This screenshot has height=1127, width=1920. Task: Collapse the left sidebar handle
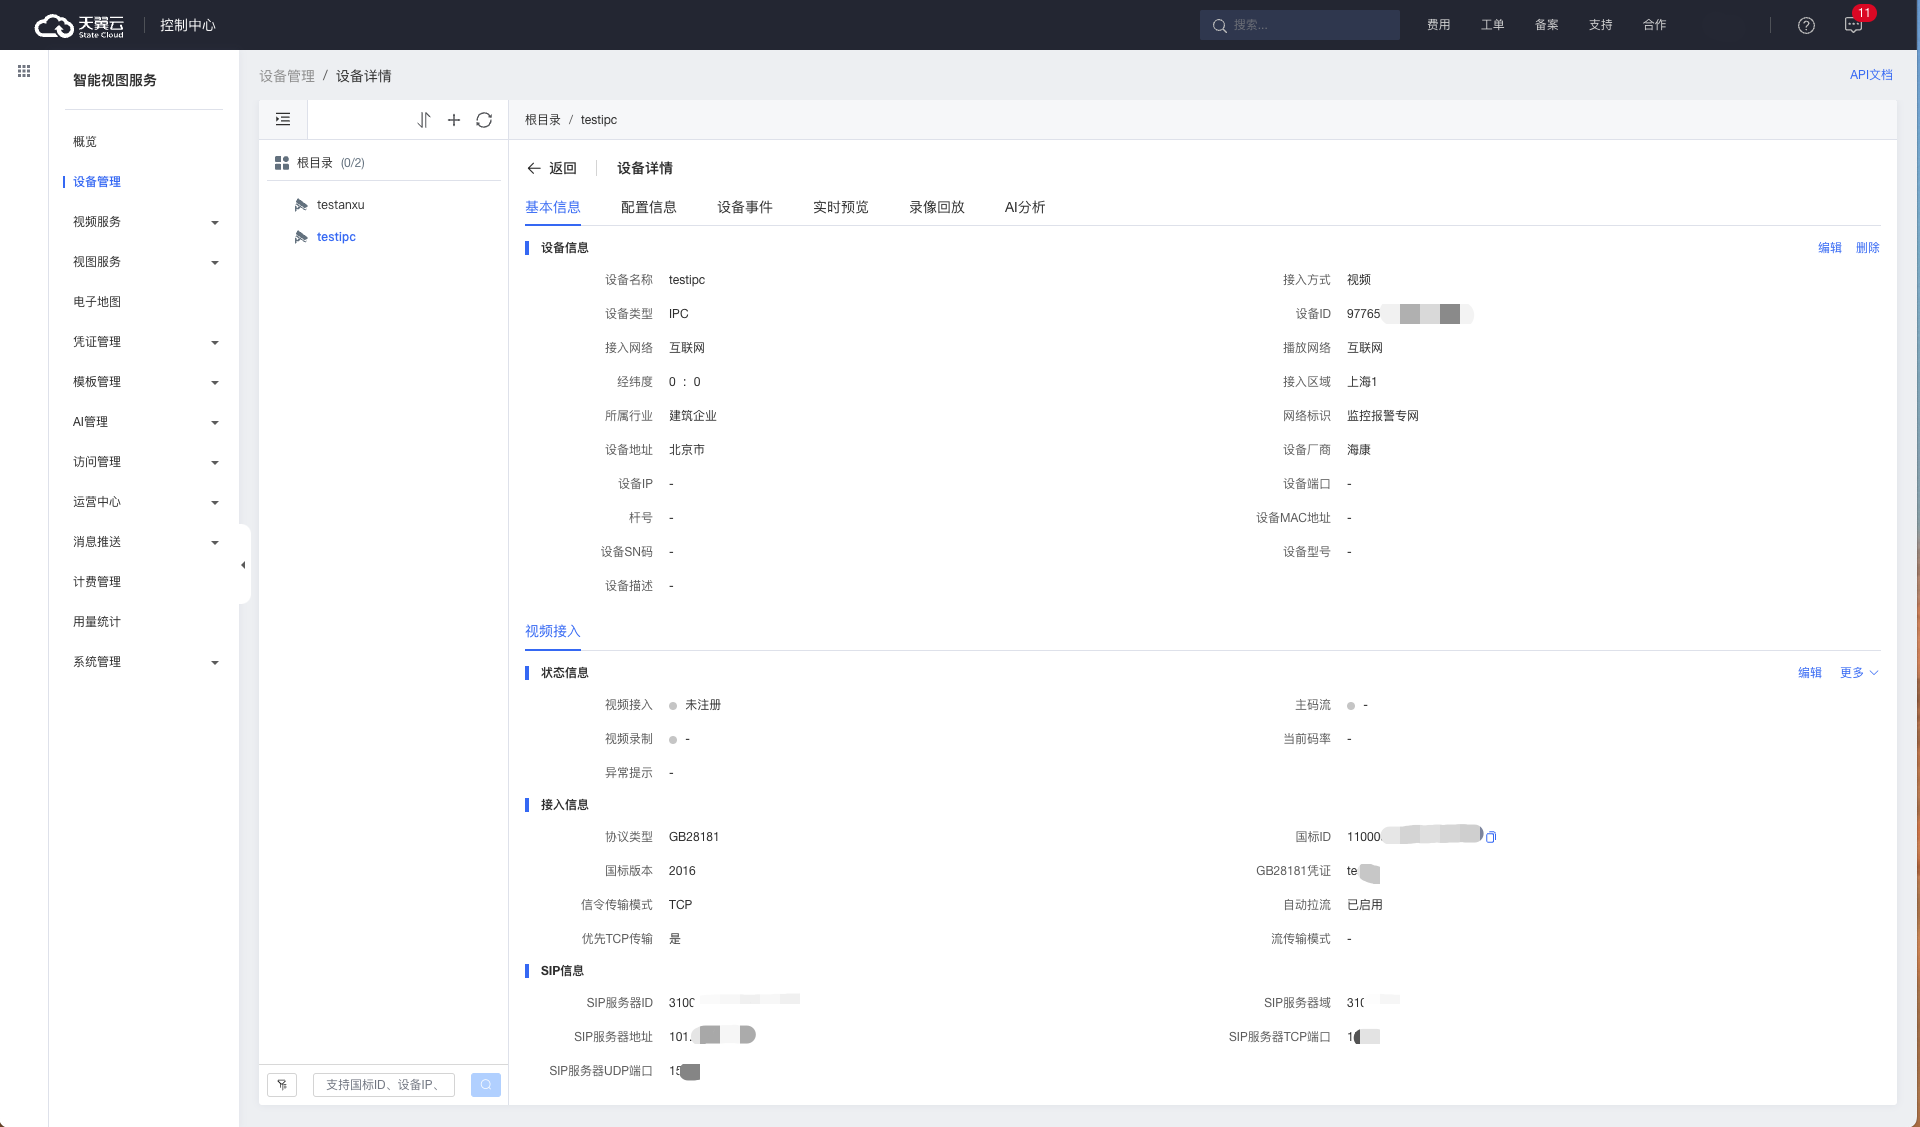click(243, 565)
